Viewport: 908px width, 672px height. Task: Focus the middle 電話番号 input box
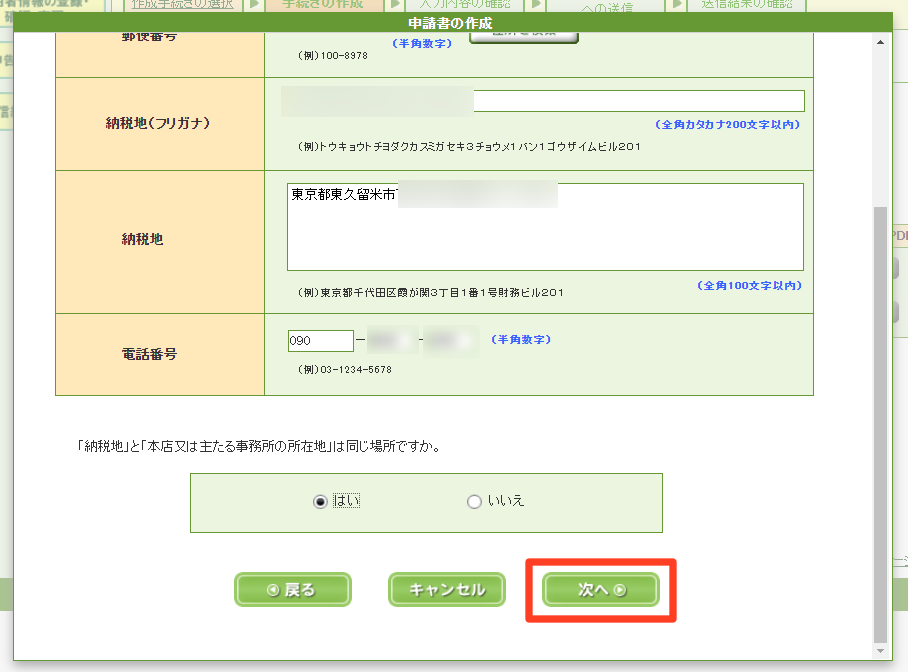click(392, 341)
